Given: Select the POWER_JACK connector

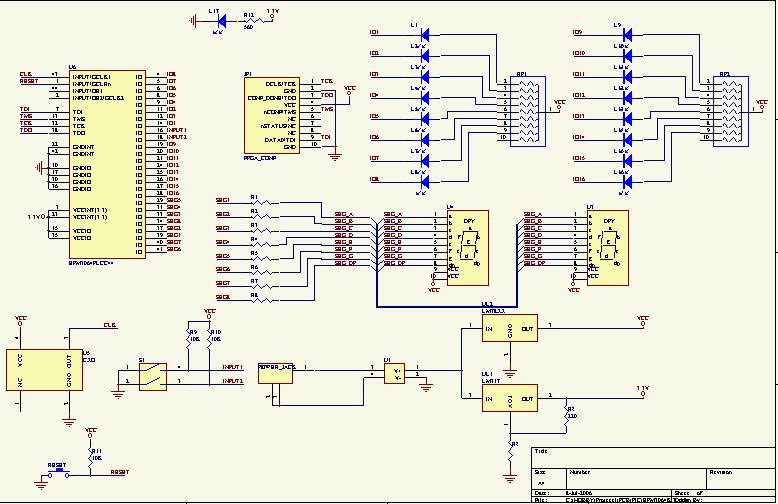Looking at the screenshot, I should (275, 374).
